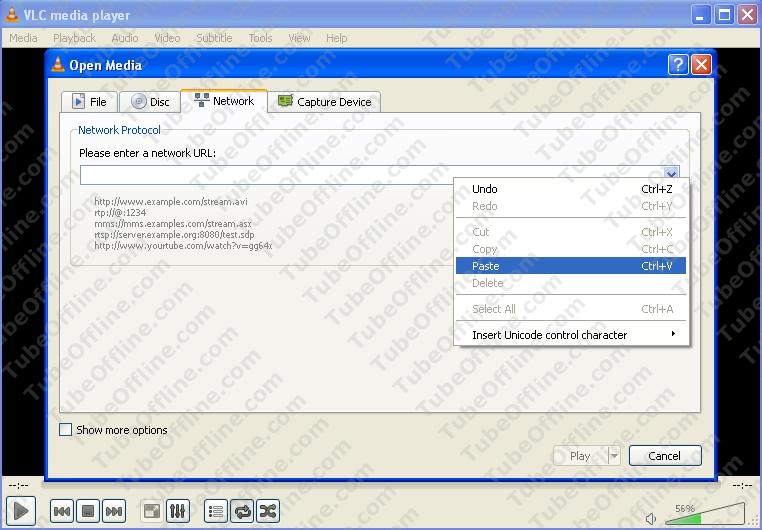Toggle the loop repeat button
Screen dimensions: 762x530
coord(242,511)
